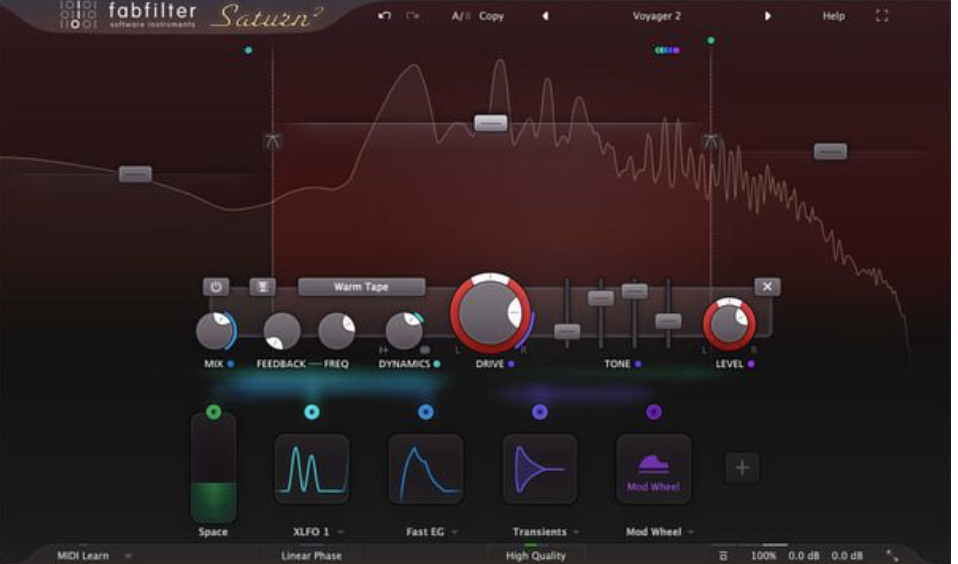Click the Transients source drag button
958x564 pixels.
539,412
